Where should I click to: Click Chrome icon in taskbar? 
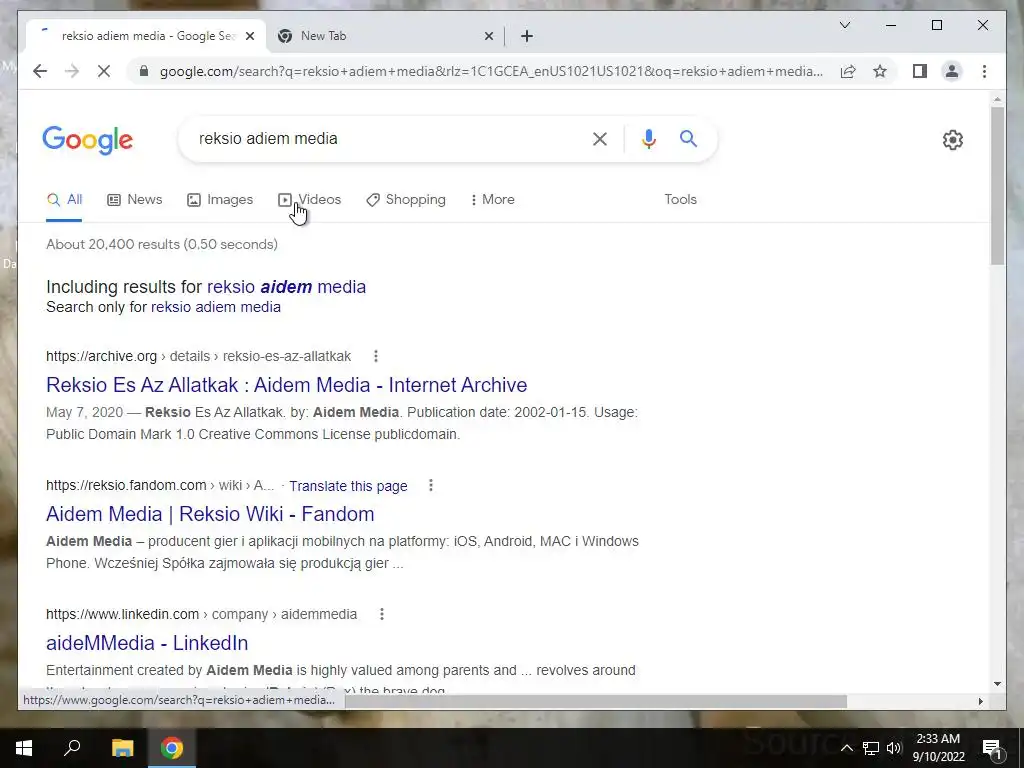(x=172, y=748)
